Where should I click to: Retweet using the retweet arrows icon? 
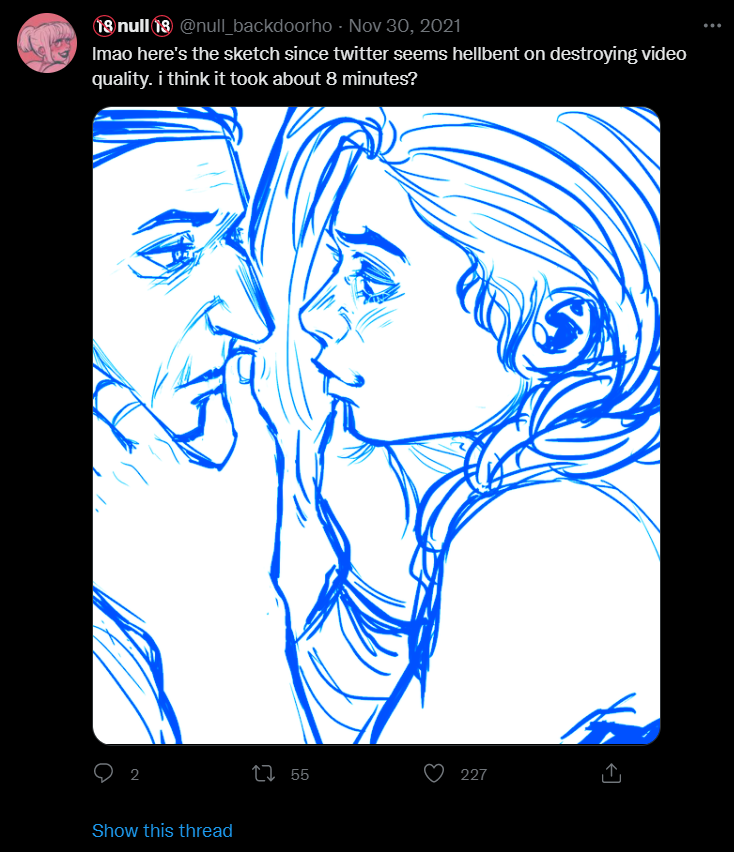[264, 773]
